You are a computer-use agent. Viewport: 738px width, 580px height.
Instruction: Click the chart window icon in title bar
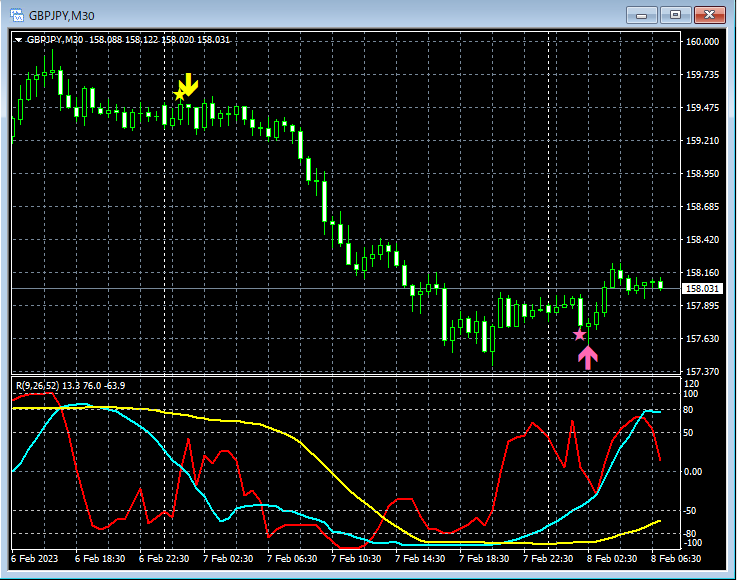pos(17,15)
